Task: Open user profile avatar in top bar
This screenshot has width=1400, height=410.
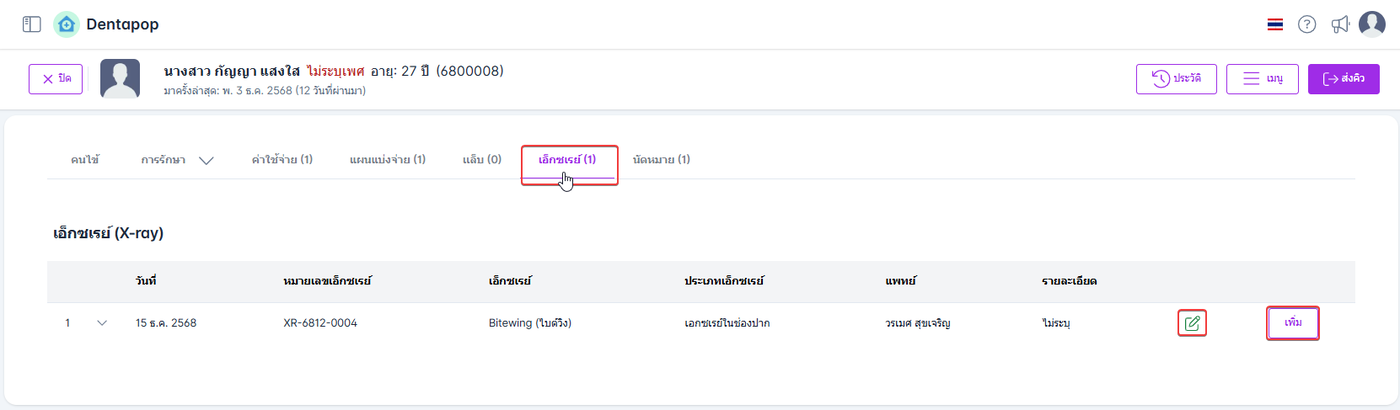Action: [1372, 24]
